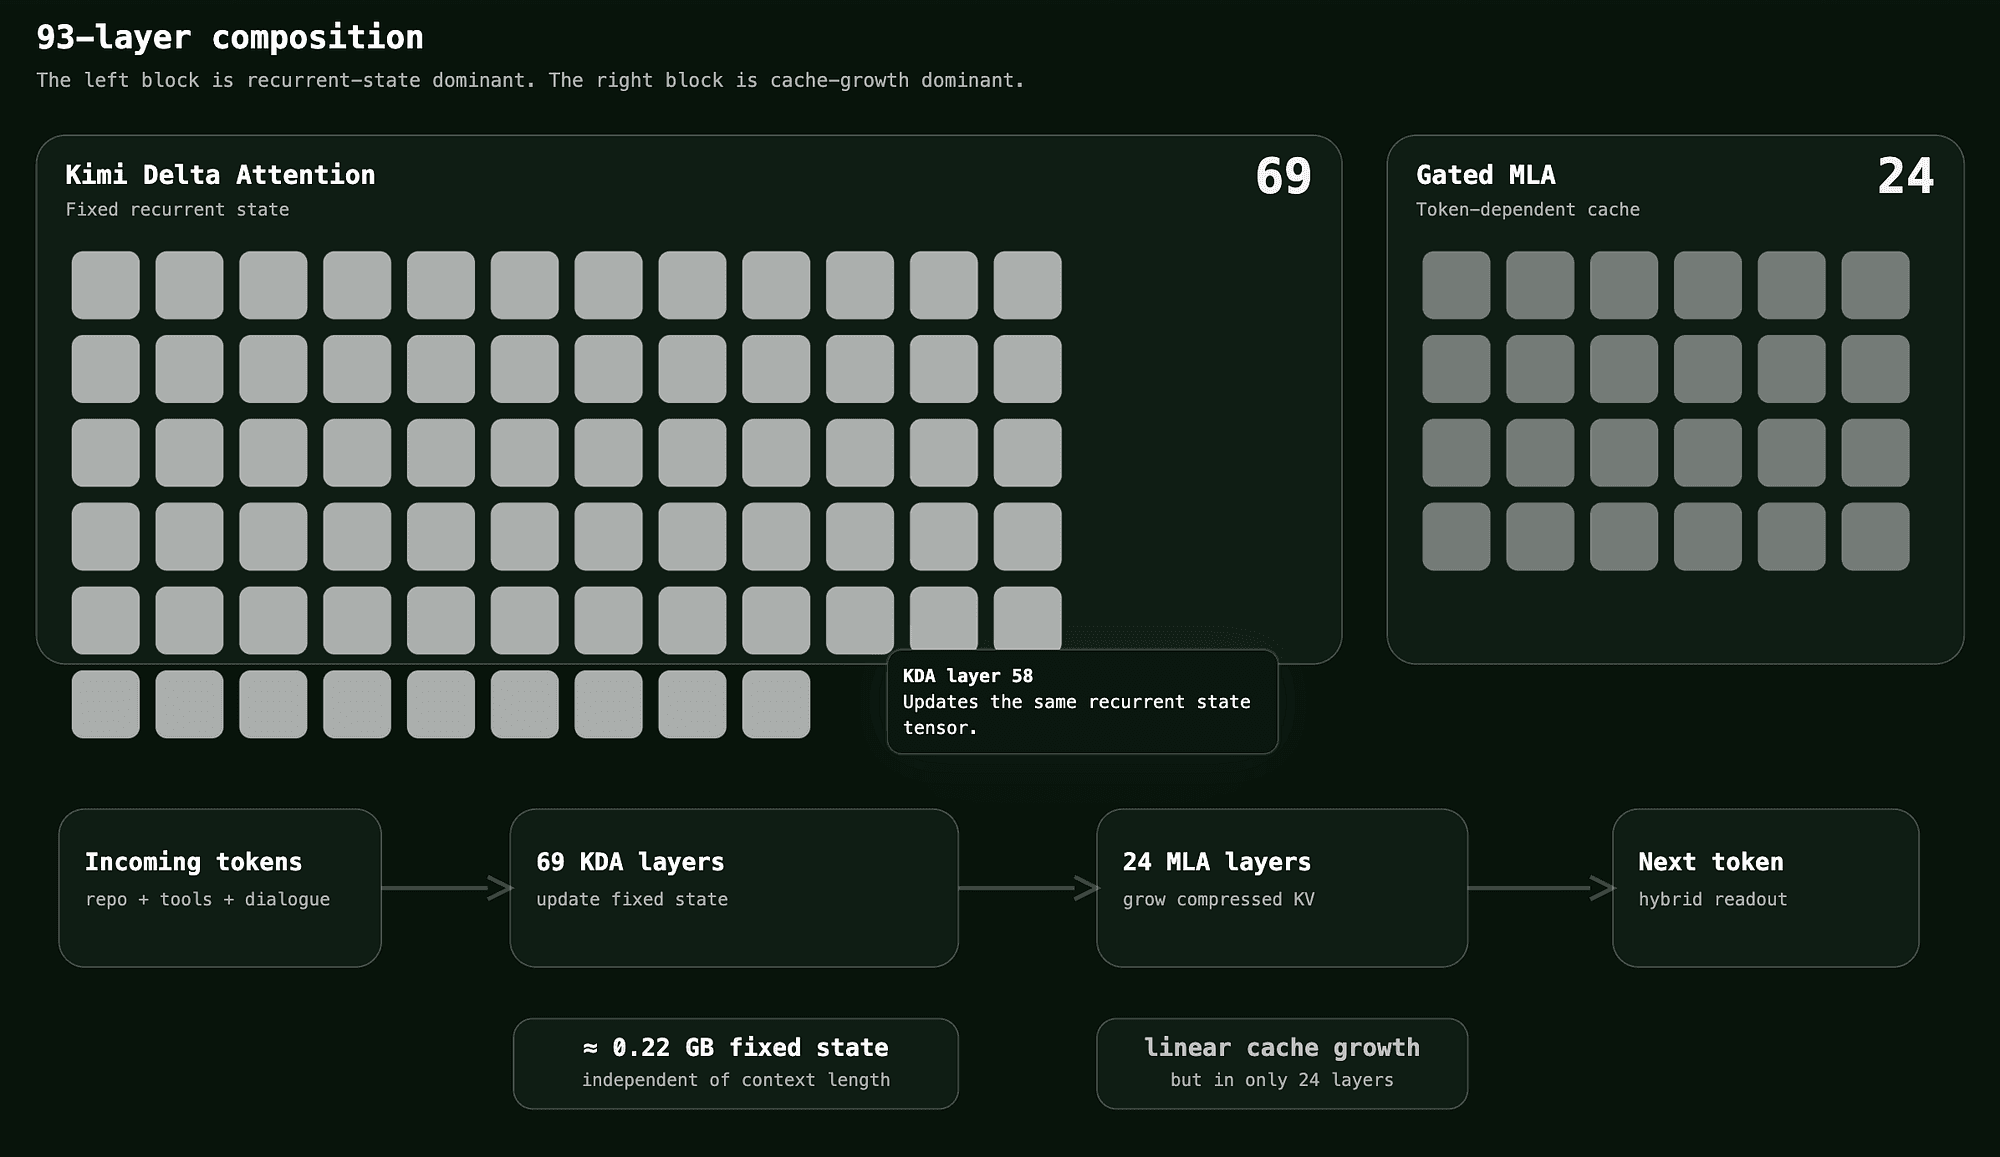Click the last Gated MLA square, layer 24
The width and height of the screenshot is (2000, 1157).
[1875, 537]
